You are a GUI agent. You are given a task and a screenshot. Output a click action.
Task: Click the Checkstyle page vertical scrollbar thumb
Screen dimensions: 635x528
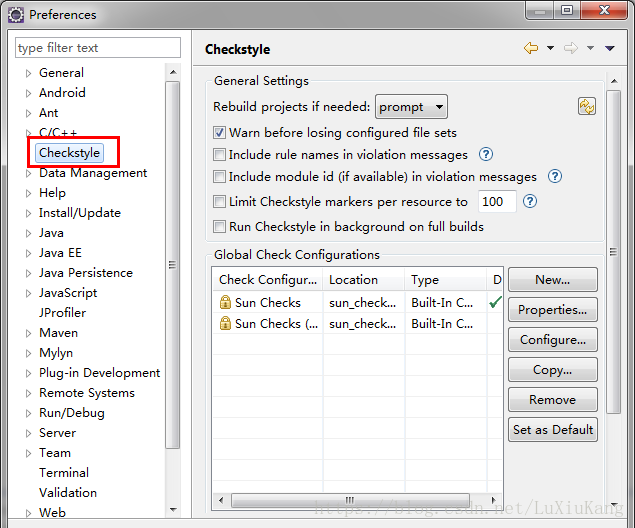(614, 251)
